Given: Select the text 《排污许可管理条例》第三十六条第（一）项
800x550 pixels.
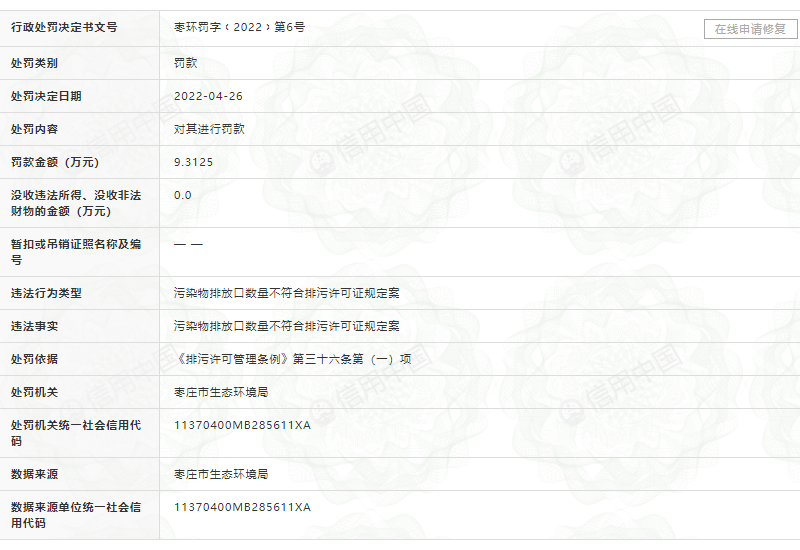Looking at the screenshot, I should click(293, 359).
